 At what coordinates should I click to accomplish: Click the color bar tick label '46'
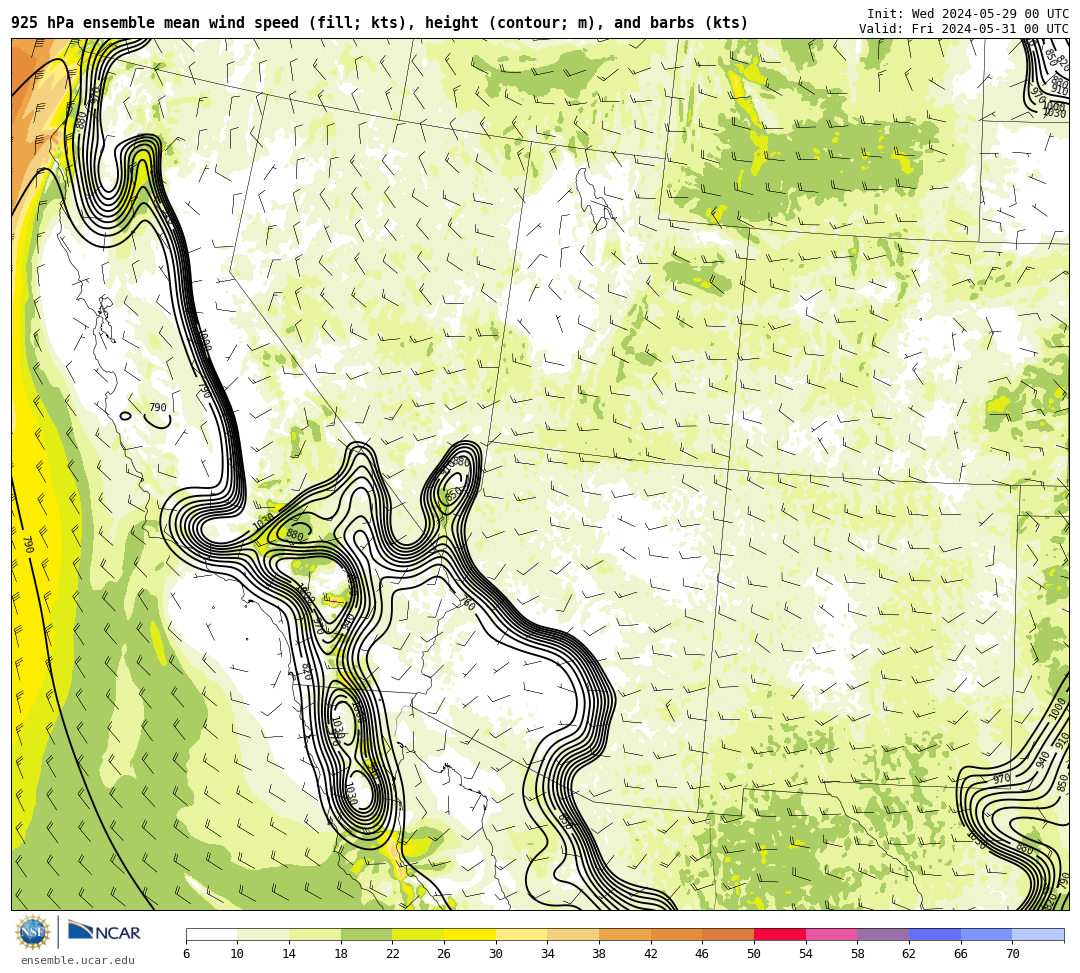(703, 954)
